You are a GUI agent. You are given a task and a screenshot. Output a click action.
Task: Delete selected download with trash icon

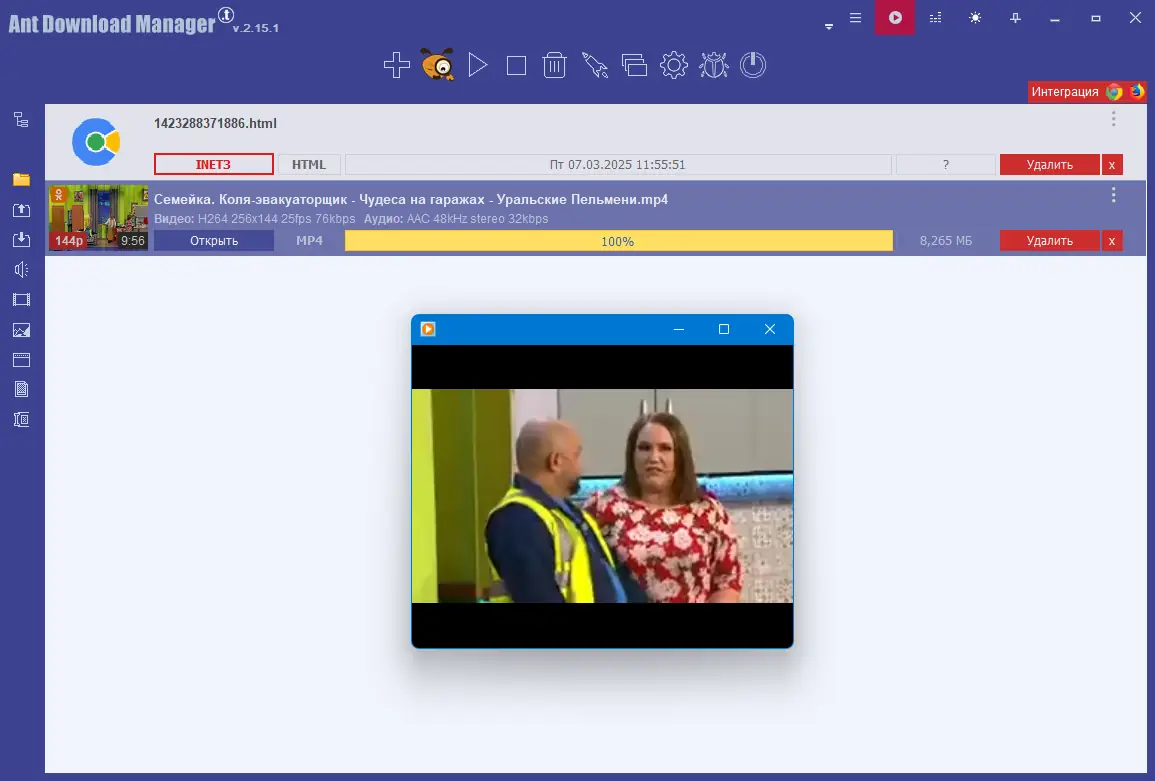point(554,65)
